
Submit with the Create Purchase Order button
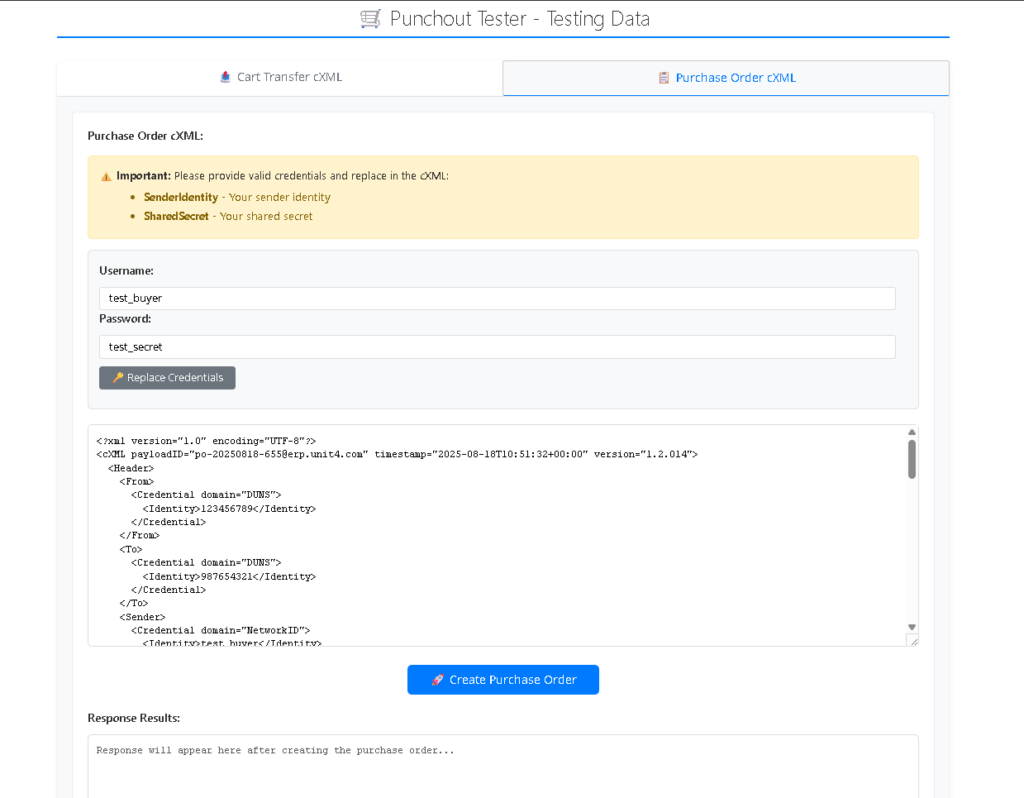coord(503,680)
